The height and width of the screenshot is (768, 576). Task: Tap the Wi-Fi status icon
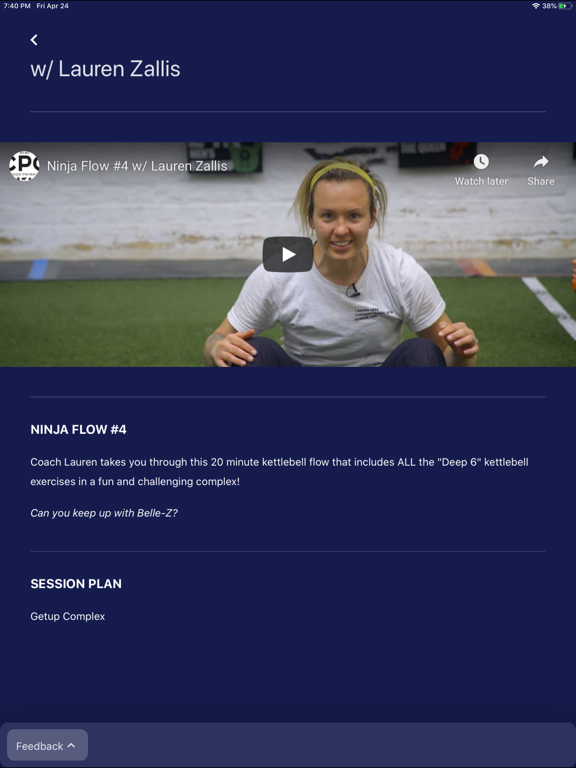536,6
